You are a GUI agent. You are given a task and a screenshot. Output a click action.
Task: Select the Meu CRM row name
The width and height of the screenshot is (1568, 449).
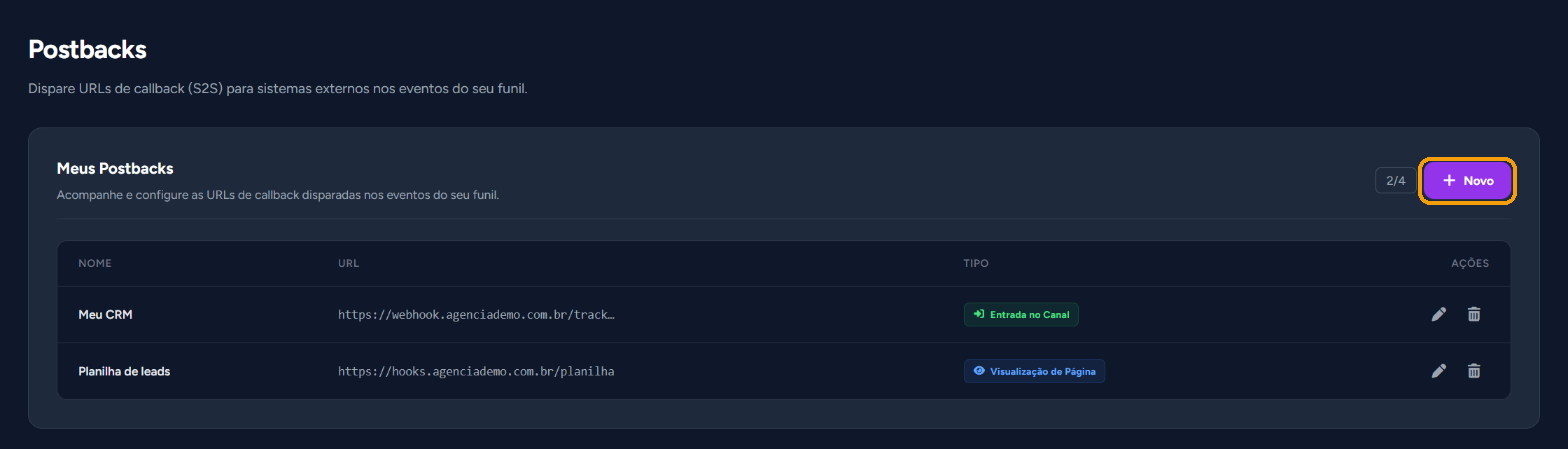(105, 314)
